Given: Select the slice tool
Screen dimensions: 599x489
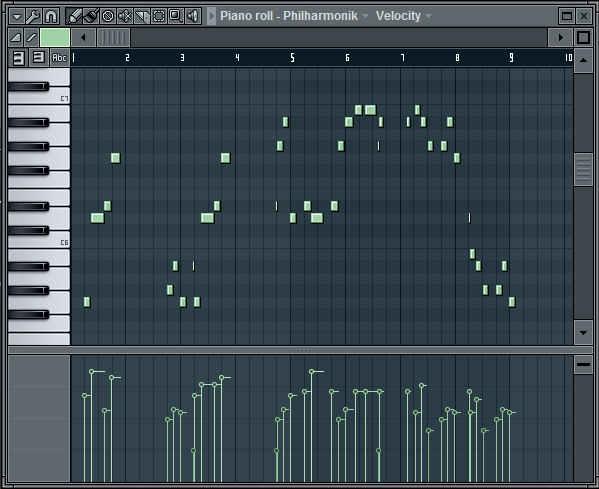Looking at the screenshot, I should coord(142,16).
